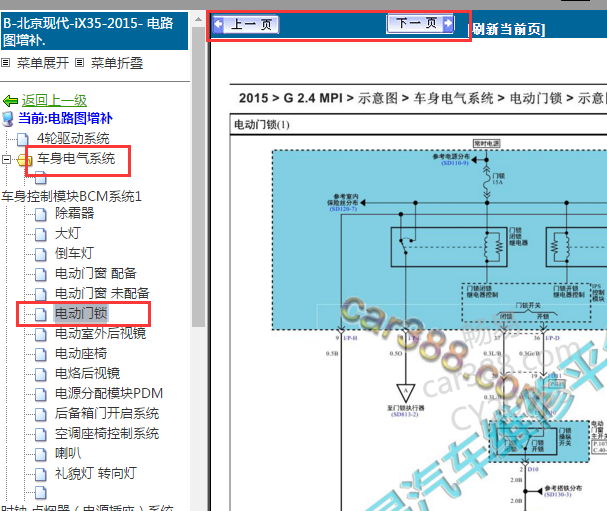
Task: Open the 电烙后视镜 entry
Action: [x=87, y=373]
